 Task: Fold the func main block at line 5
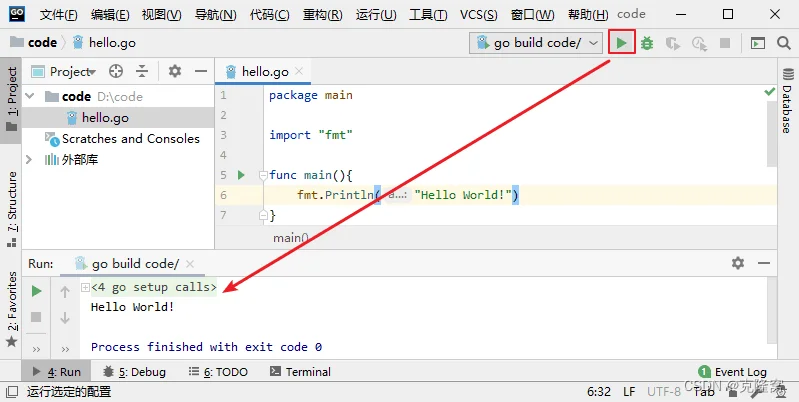point(263,175)
